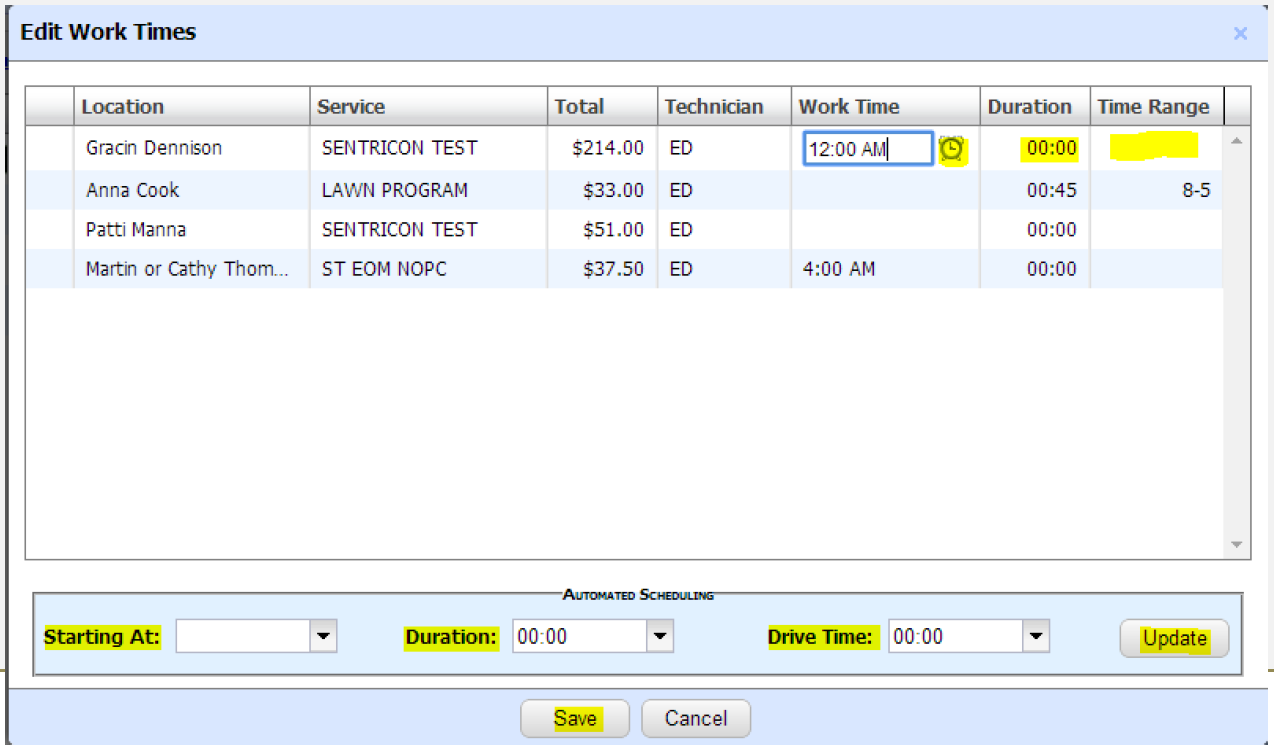The height and width of the screenshot is (751, 1274).
Task: Click the clock icon beside Work Time
Action: tap(952, 149)
